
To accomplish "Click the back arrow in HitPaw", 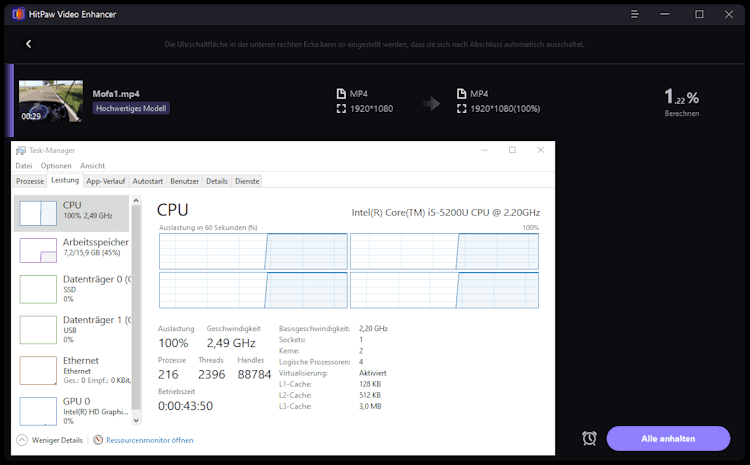I will pyautogui.click(x=29, y=44).
